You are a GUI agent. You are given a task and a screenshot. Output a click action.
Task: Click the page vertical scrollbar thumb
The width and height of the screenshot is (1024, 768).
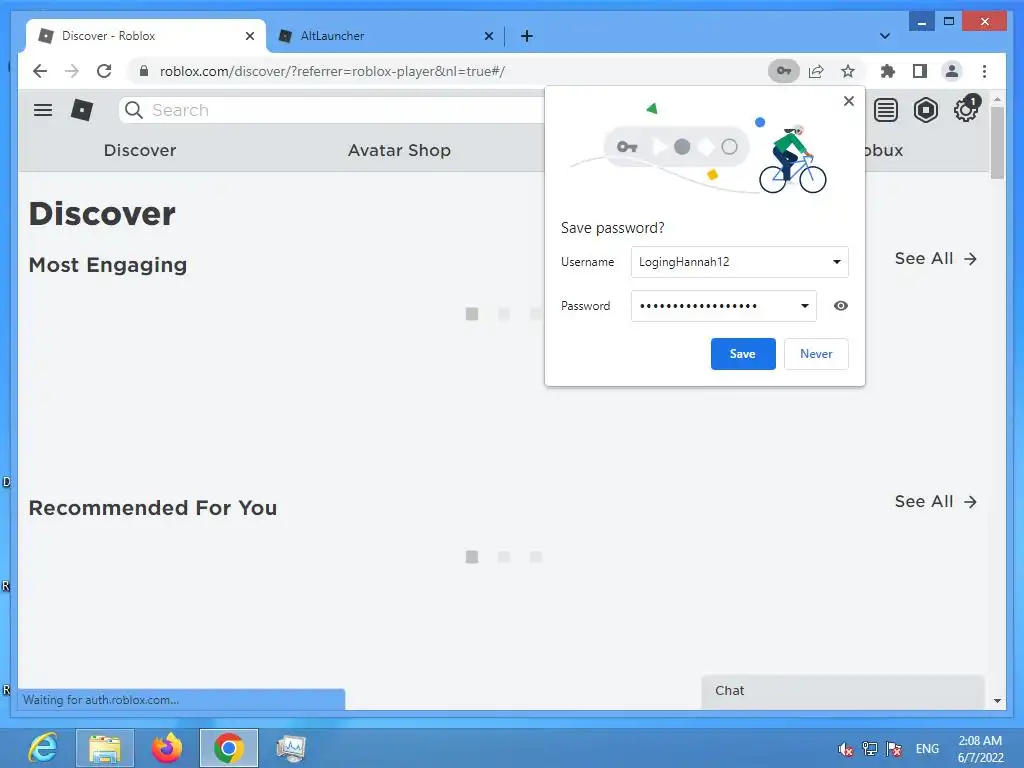tap(997, 142)
